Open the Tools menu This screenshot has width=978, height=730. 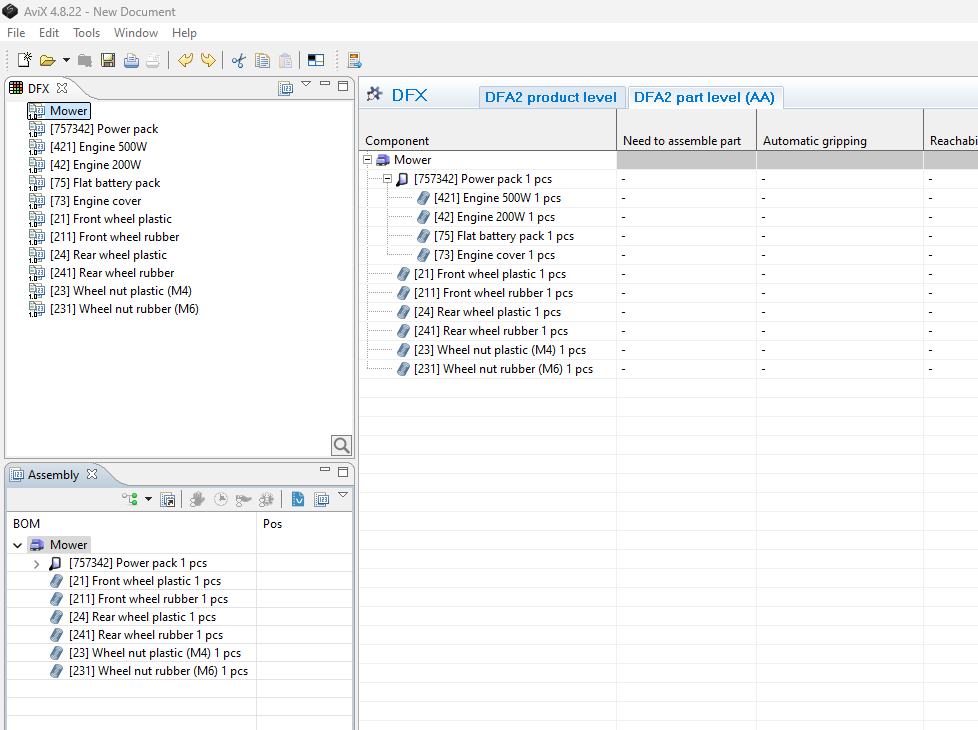86,33
